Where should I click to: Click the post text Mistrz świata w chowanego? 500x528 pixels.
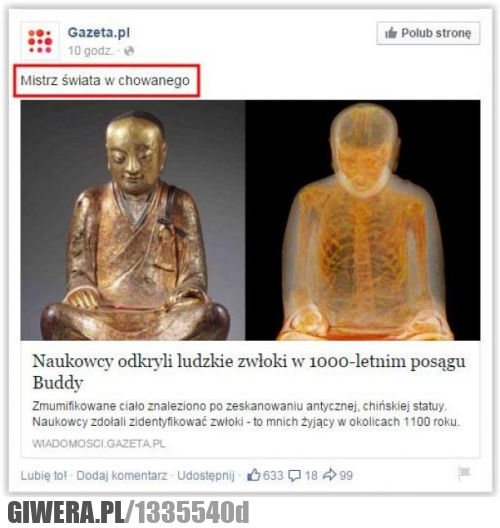(x=105, y=81)
